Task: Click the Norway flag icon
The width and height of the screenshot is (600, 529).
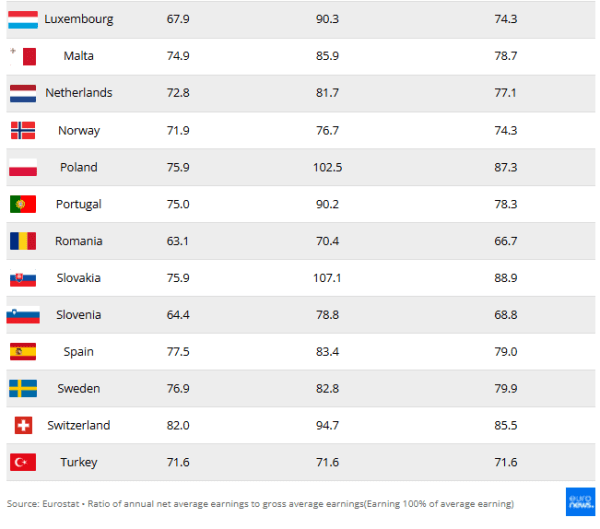Action: [x=23, y=130]
